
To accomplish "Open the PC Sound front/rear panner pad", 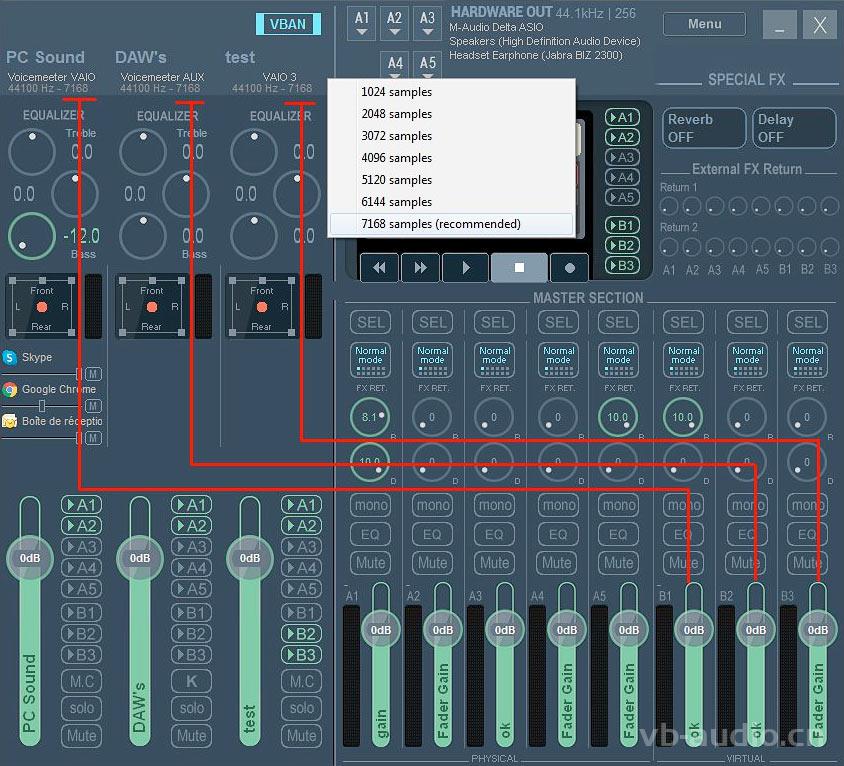I will pyautogui.click(x=42, y=308).
